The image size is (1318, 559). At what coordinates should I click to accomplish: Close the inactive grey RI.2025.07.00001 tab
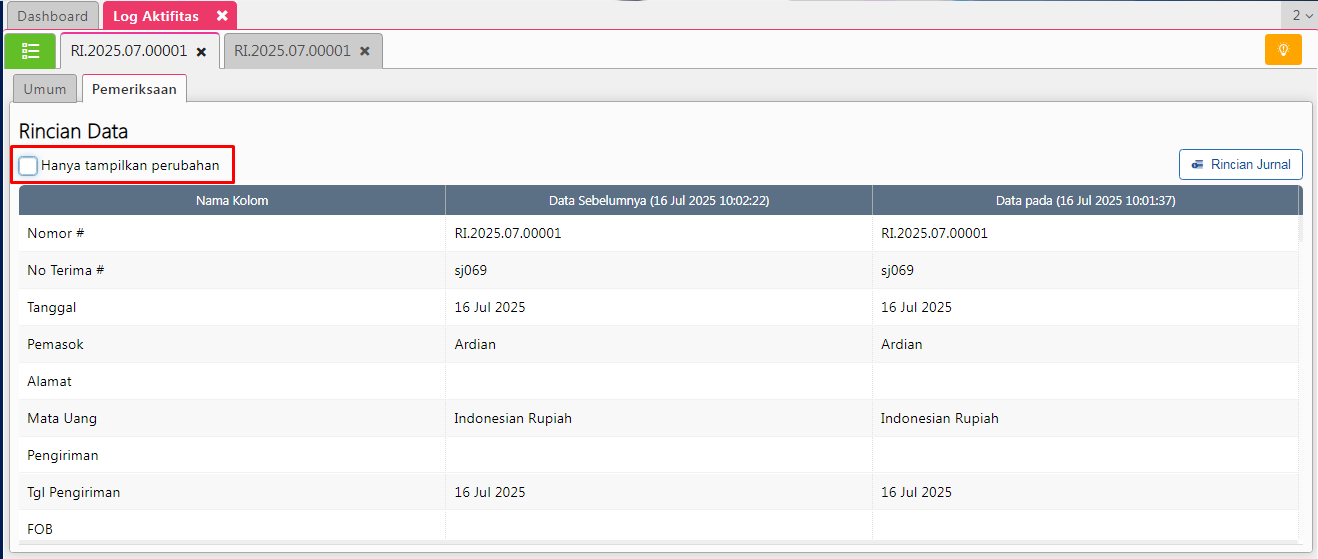pos(365,51)
